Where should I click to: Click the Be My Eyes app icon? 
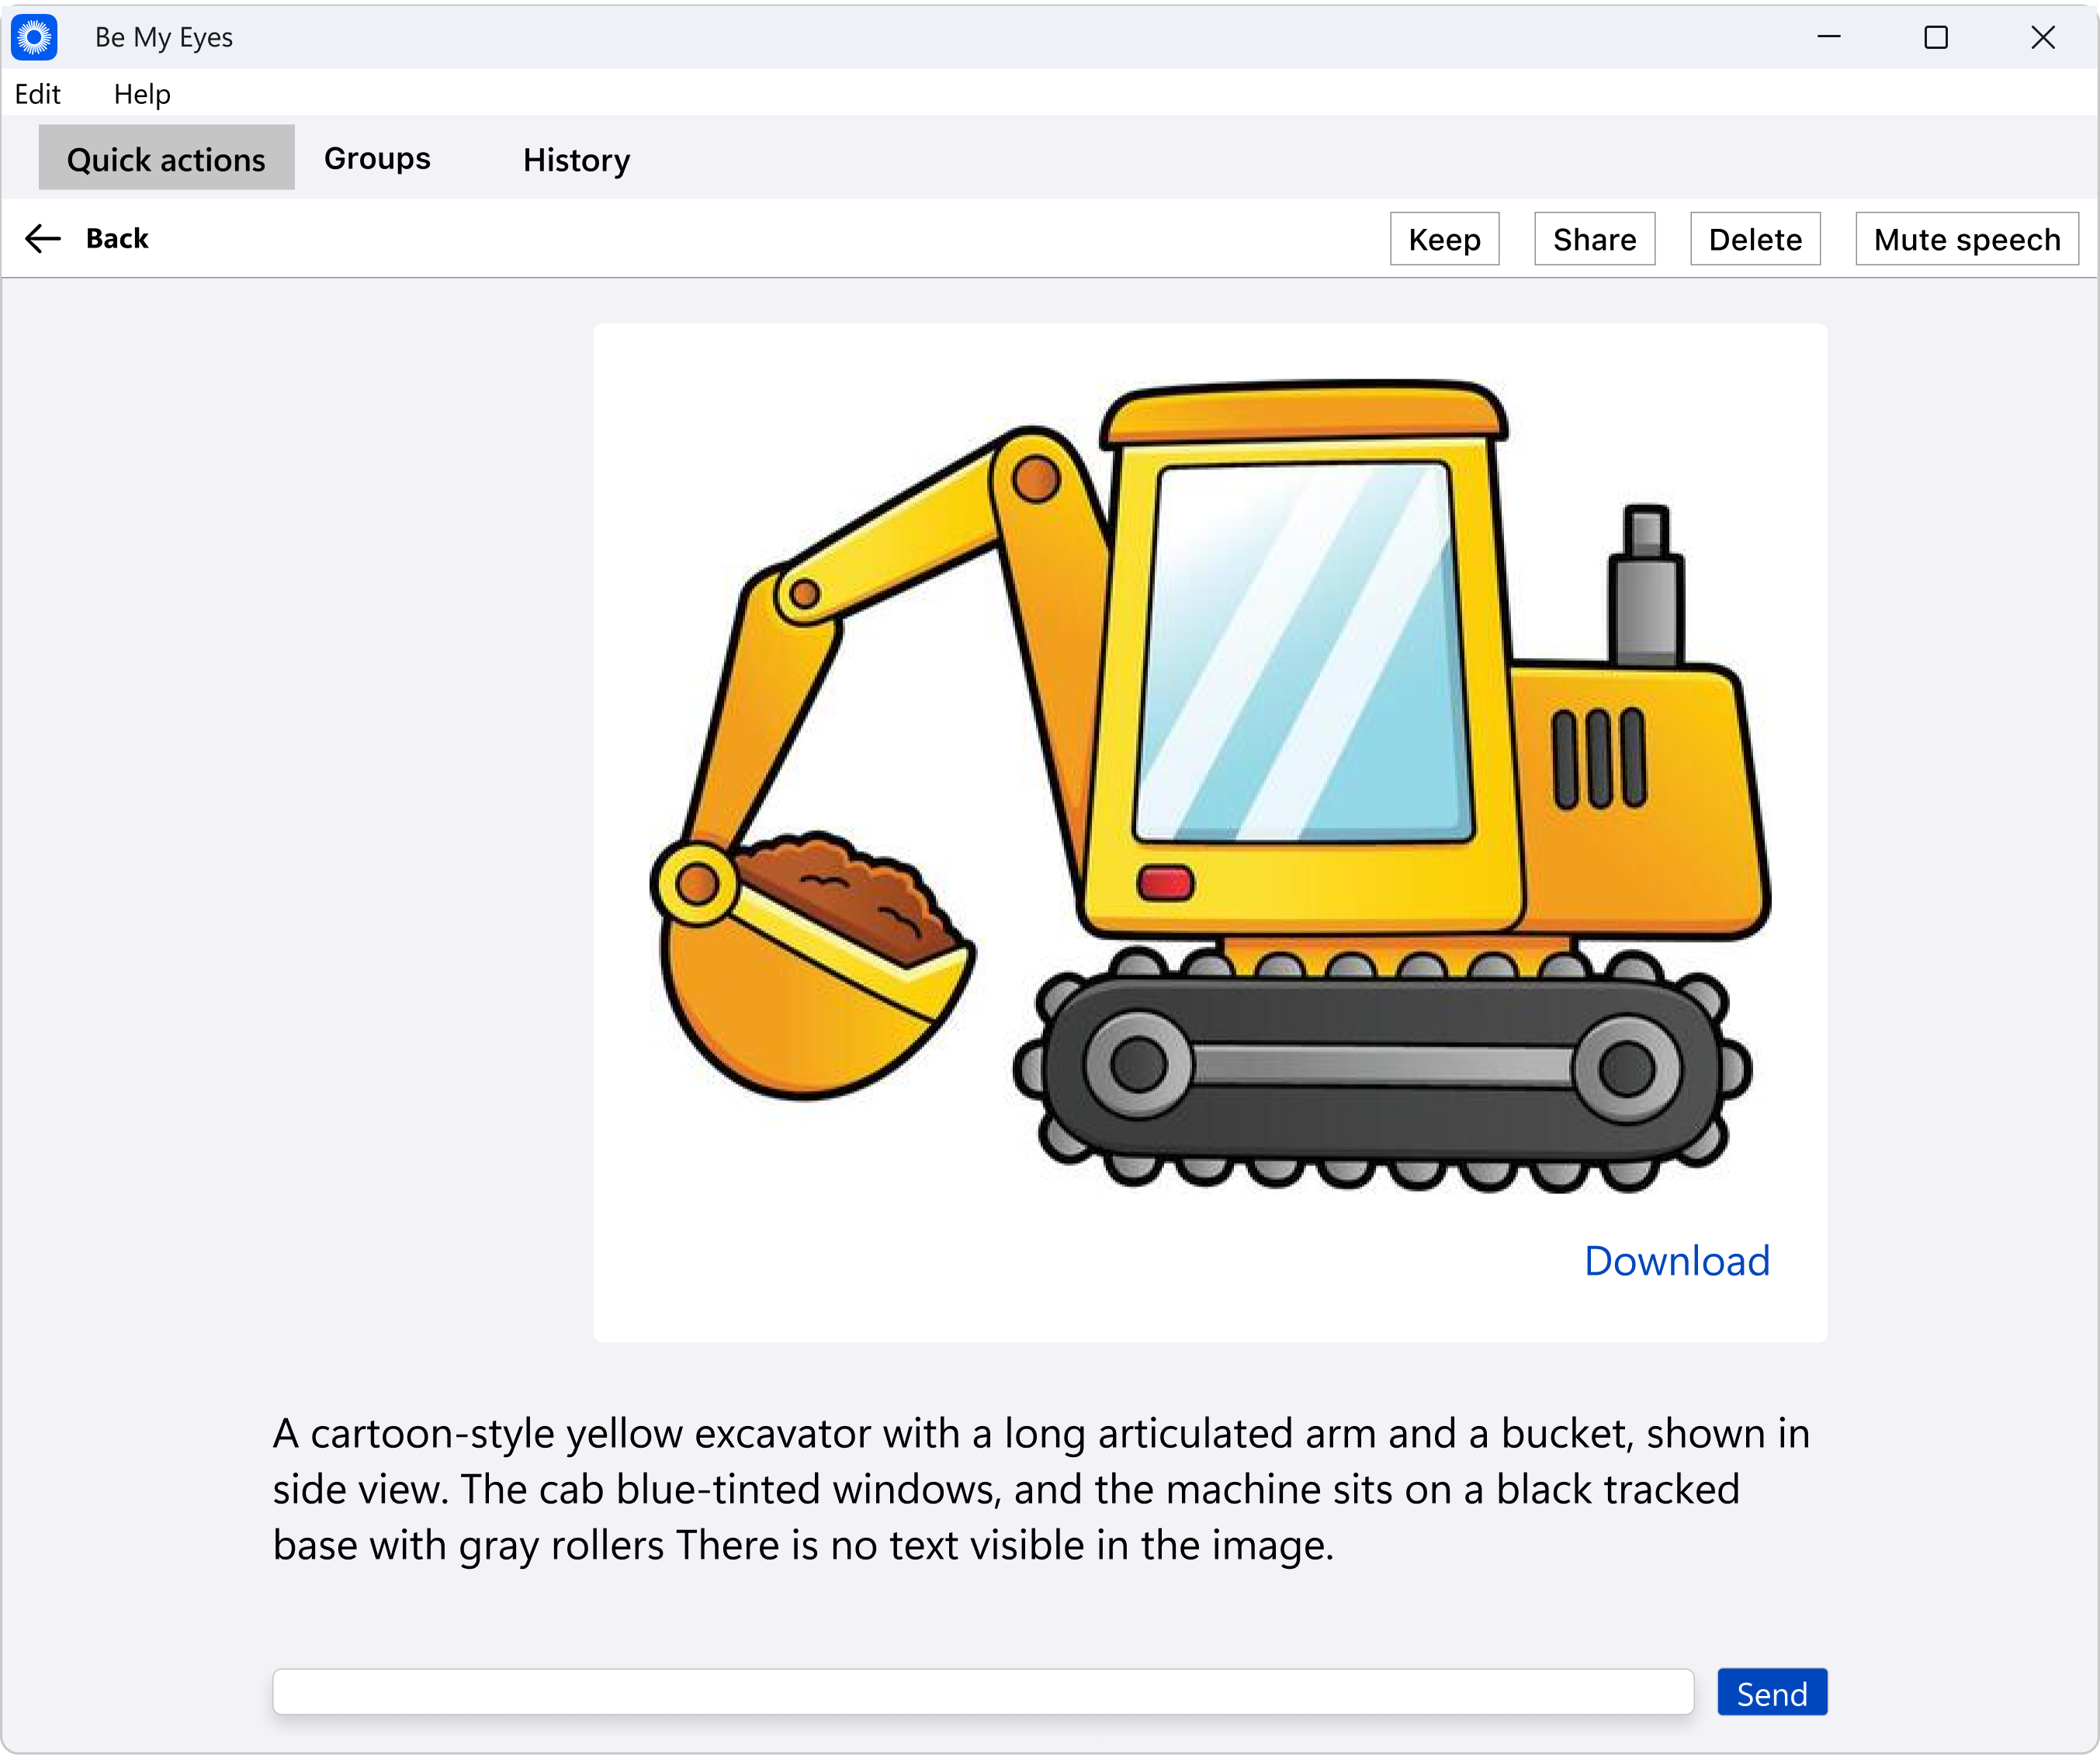(x=34, y=38)
